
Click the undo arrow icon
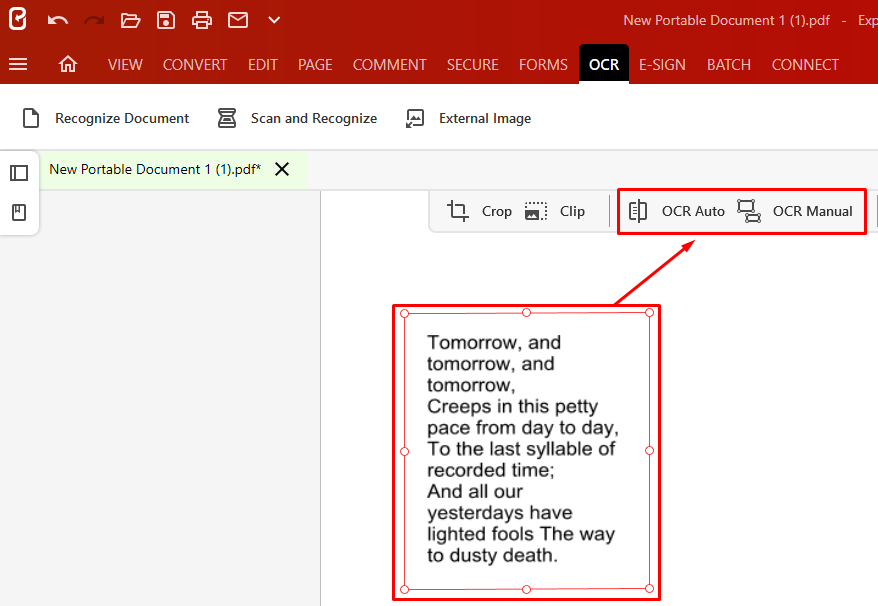(x=58, y=20)
